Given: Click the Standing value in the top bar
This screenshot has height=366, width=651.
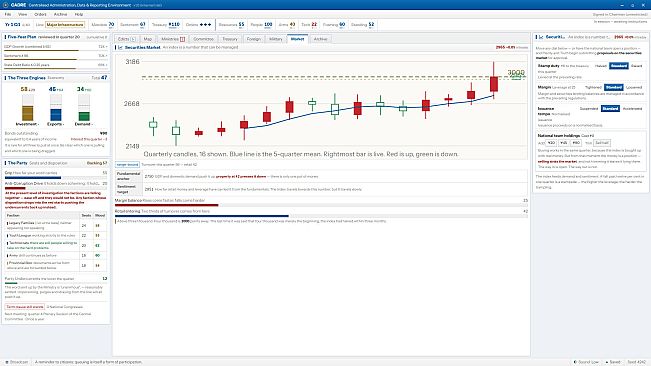Looking at the screenshot, I should click(x=371, y=24).
